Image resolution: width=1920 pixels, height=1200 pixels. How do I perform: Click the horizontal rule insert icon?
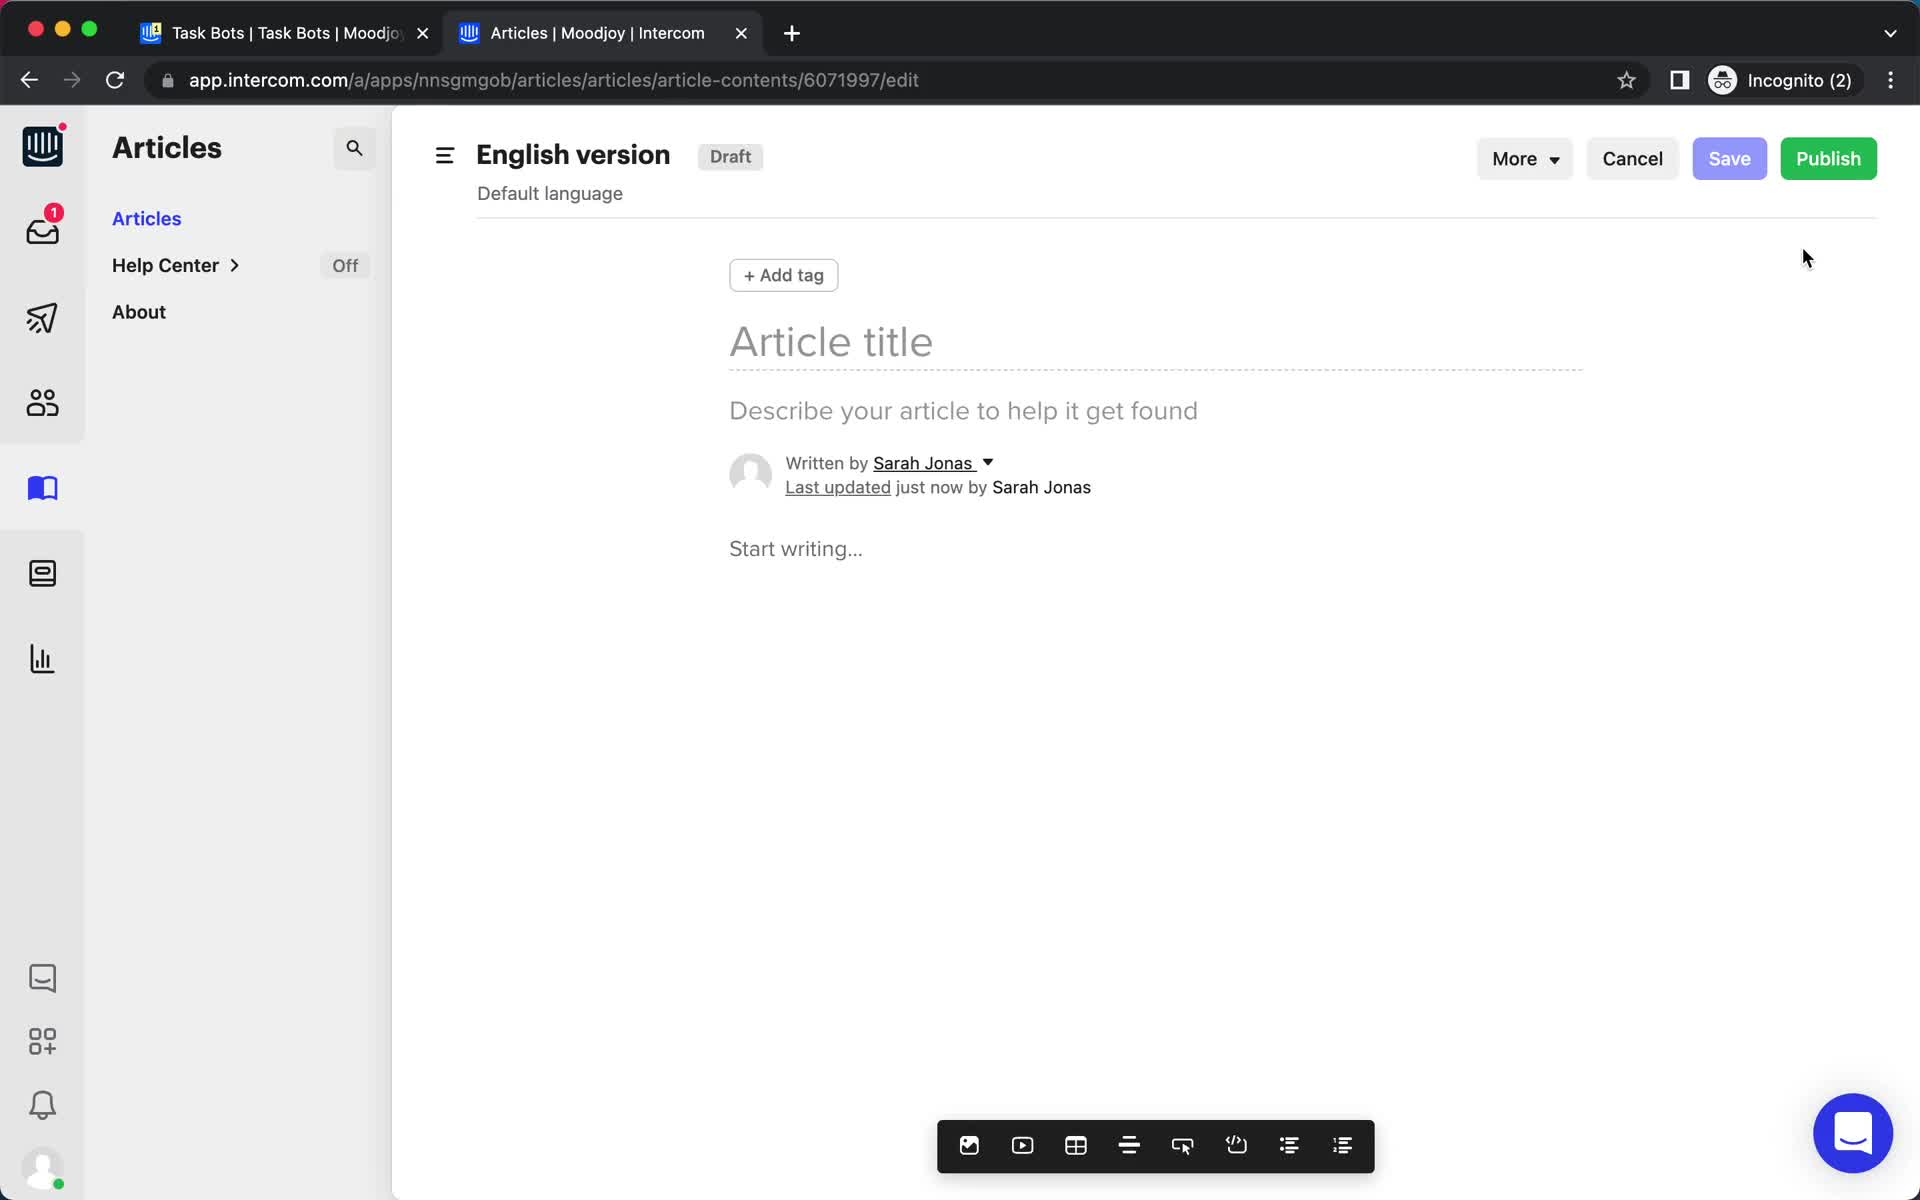click(x=1129, y=1145)
